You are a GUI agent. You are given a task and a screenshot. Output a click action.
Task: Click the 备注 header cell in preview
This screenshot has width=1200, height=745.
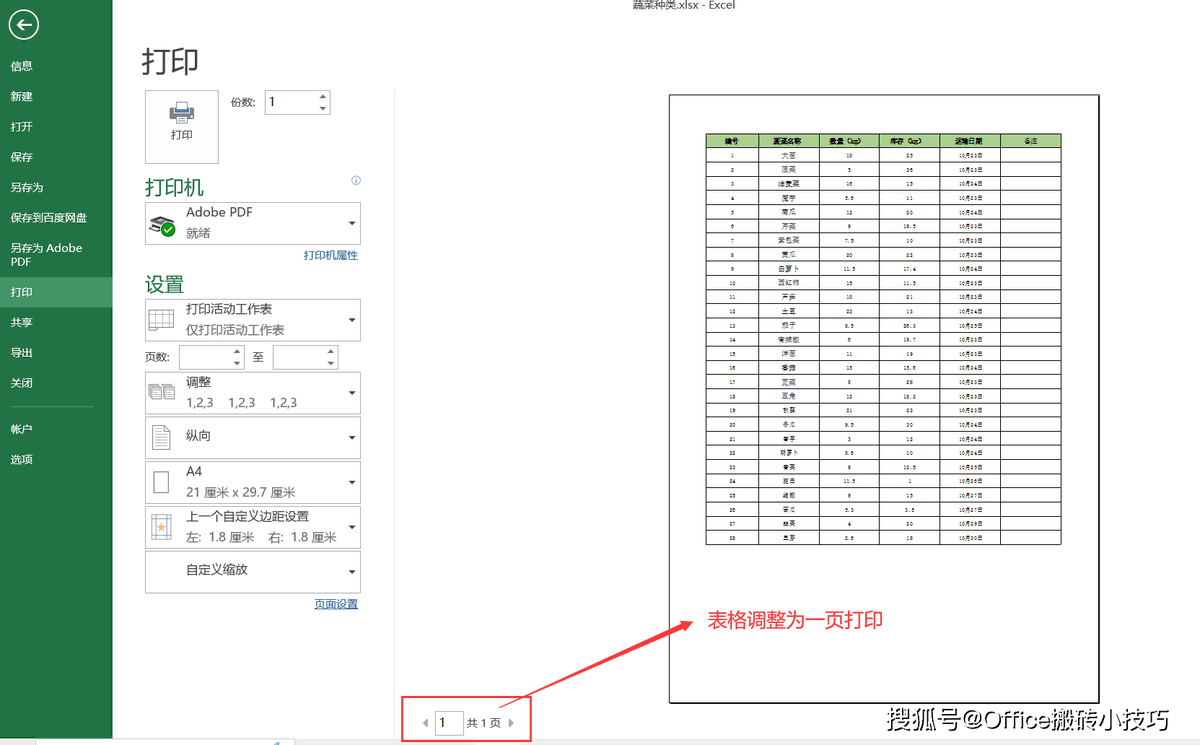(x=1030, y=141)
